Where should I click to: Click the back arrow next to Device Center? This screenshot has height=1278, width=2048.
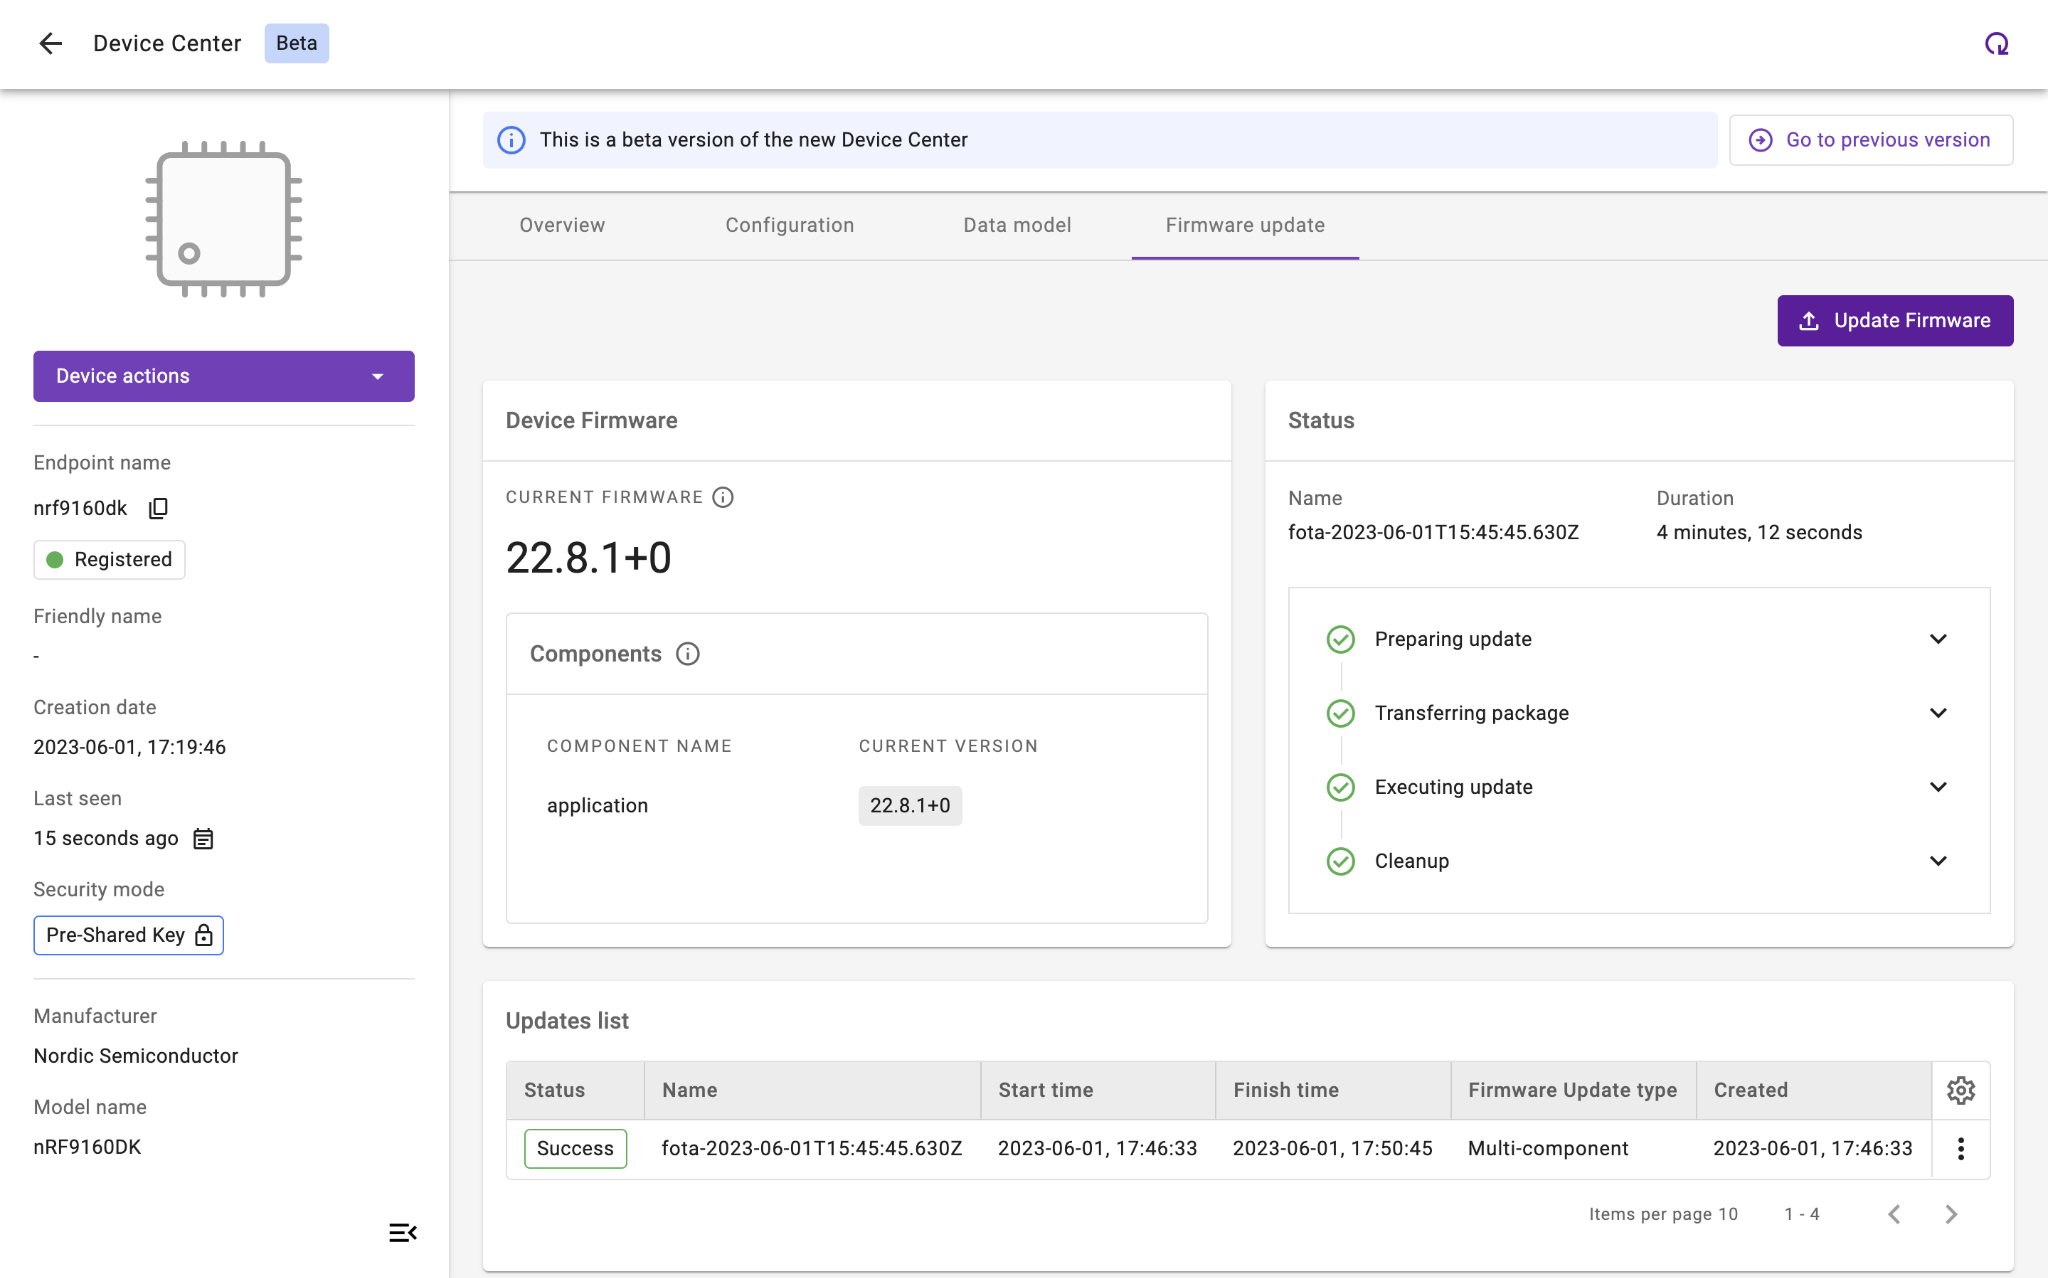[50, 43]
